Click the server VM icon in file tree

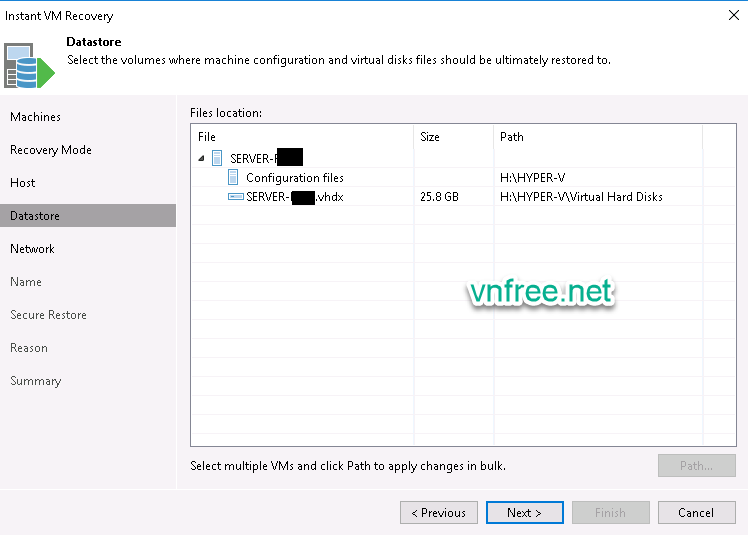click(x=217, y=158)
